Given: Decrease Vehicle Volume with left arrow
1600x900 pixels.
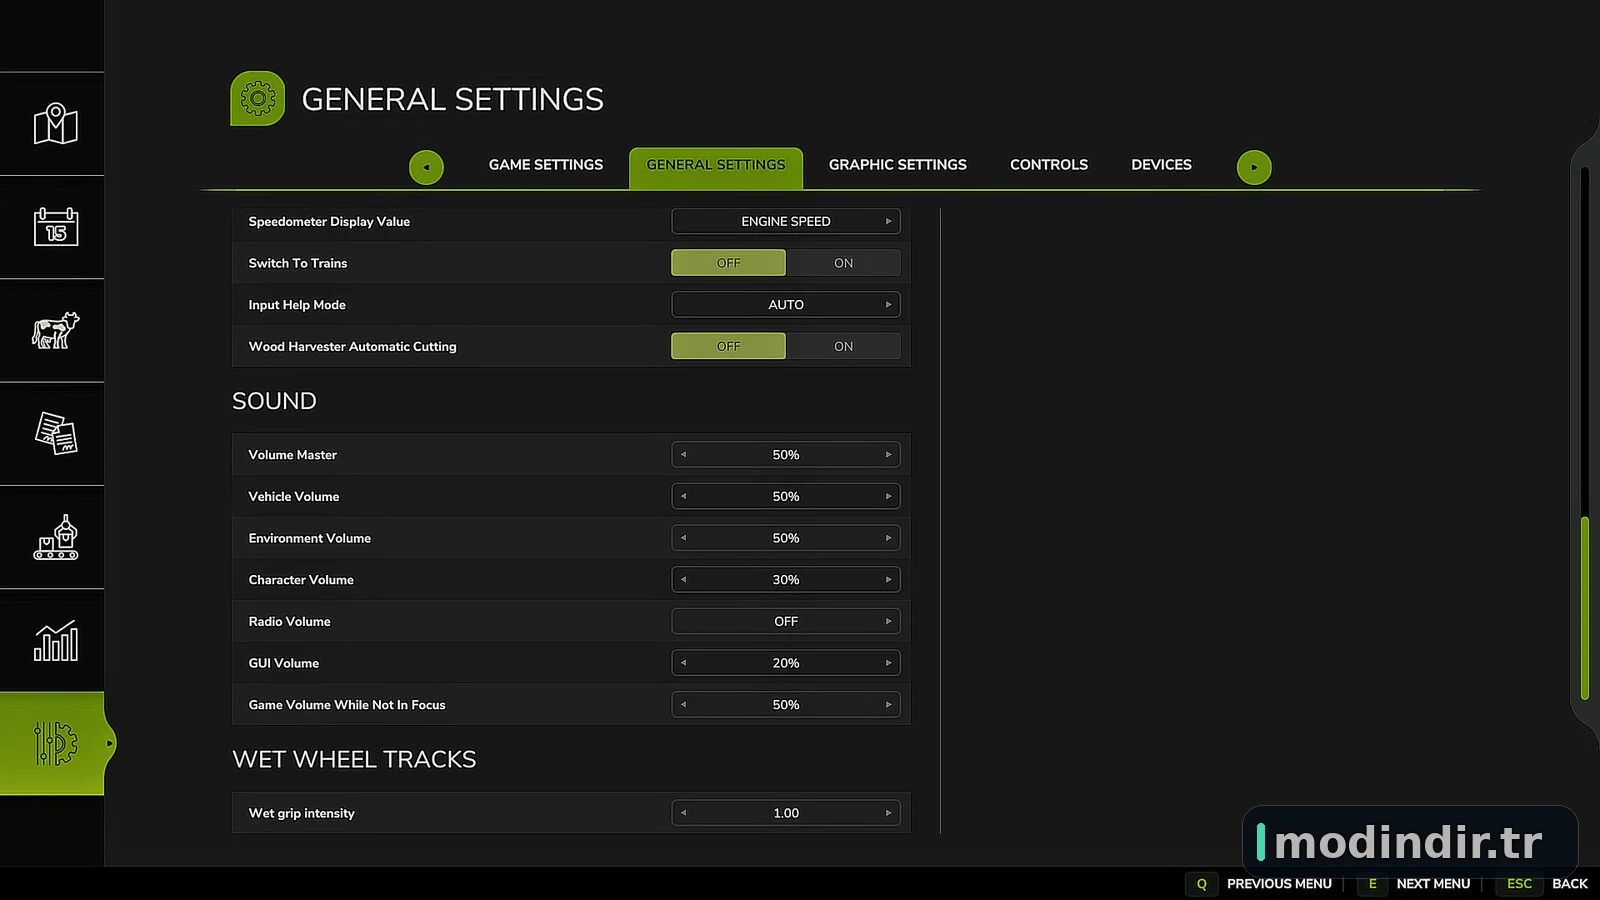Looking at the screenshot, I should coord(684,497).
